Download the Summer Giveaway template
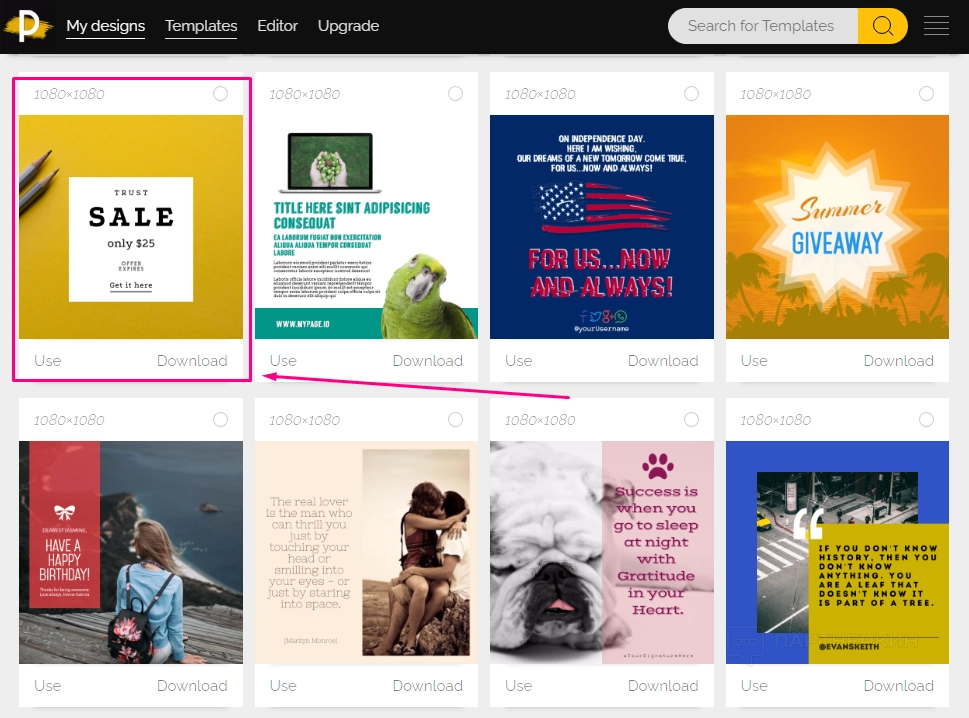969x718 pixels. tap(899, 360)
